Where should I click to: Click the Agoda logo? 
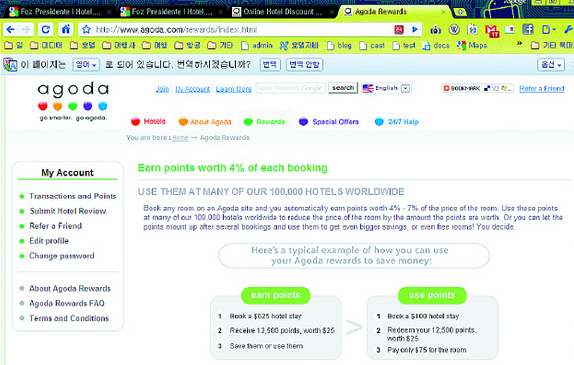pos(73,101)
